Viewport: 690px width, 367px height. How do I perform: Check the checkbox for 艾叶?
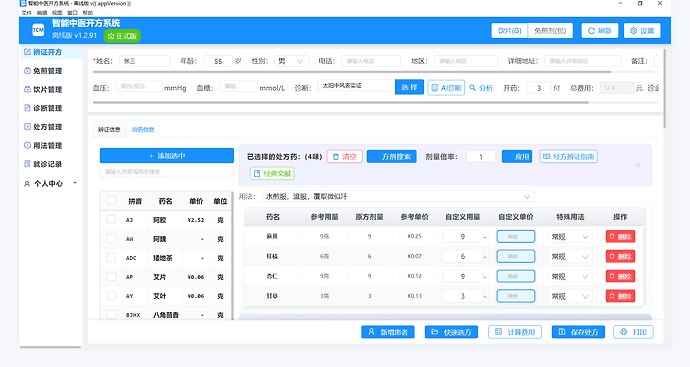tap(111, 296)
